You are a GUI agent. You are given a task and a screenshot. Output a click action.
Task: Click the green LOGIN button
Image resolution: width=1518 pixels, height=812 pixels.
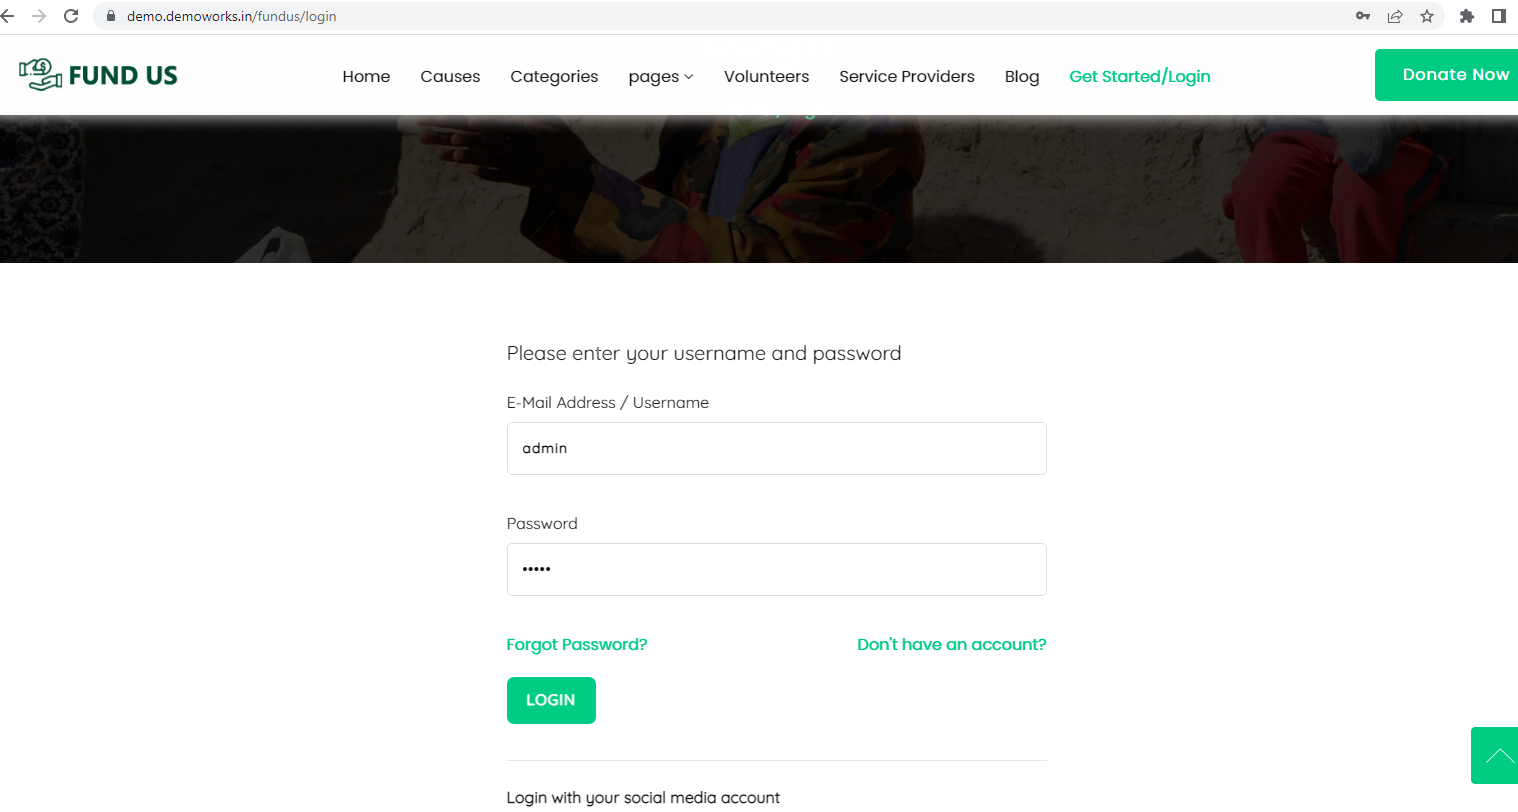point(551,700)
